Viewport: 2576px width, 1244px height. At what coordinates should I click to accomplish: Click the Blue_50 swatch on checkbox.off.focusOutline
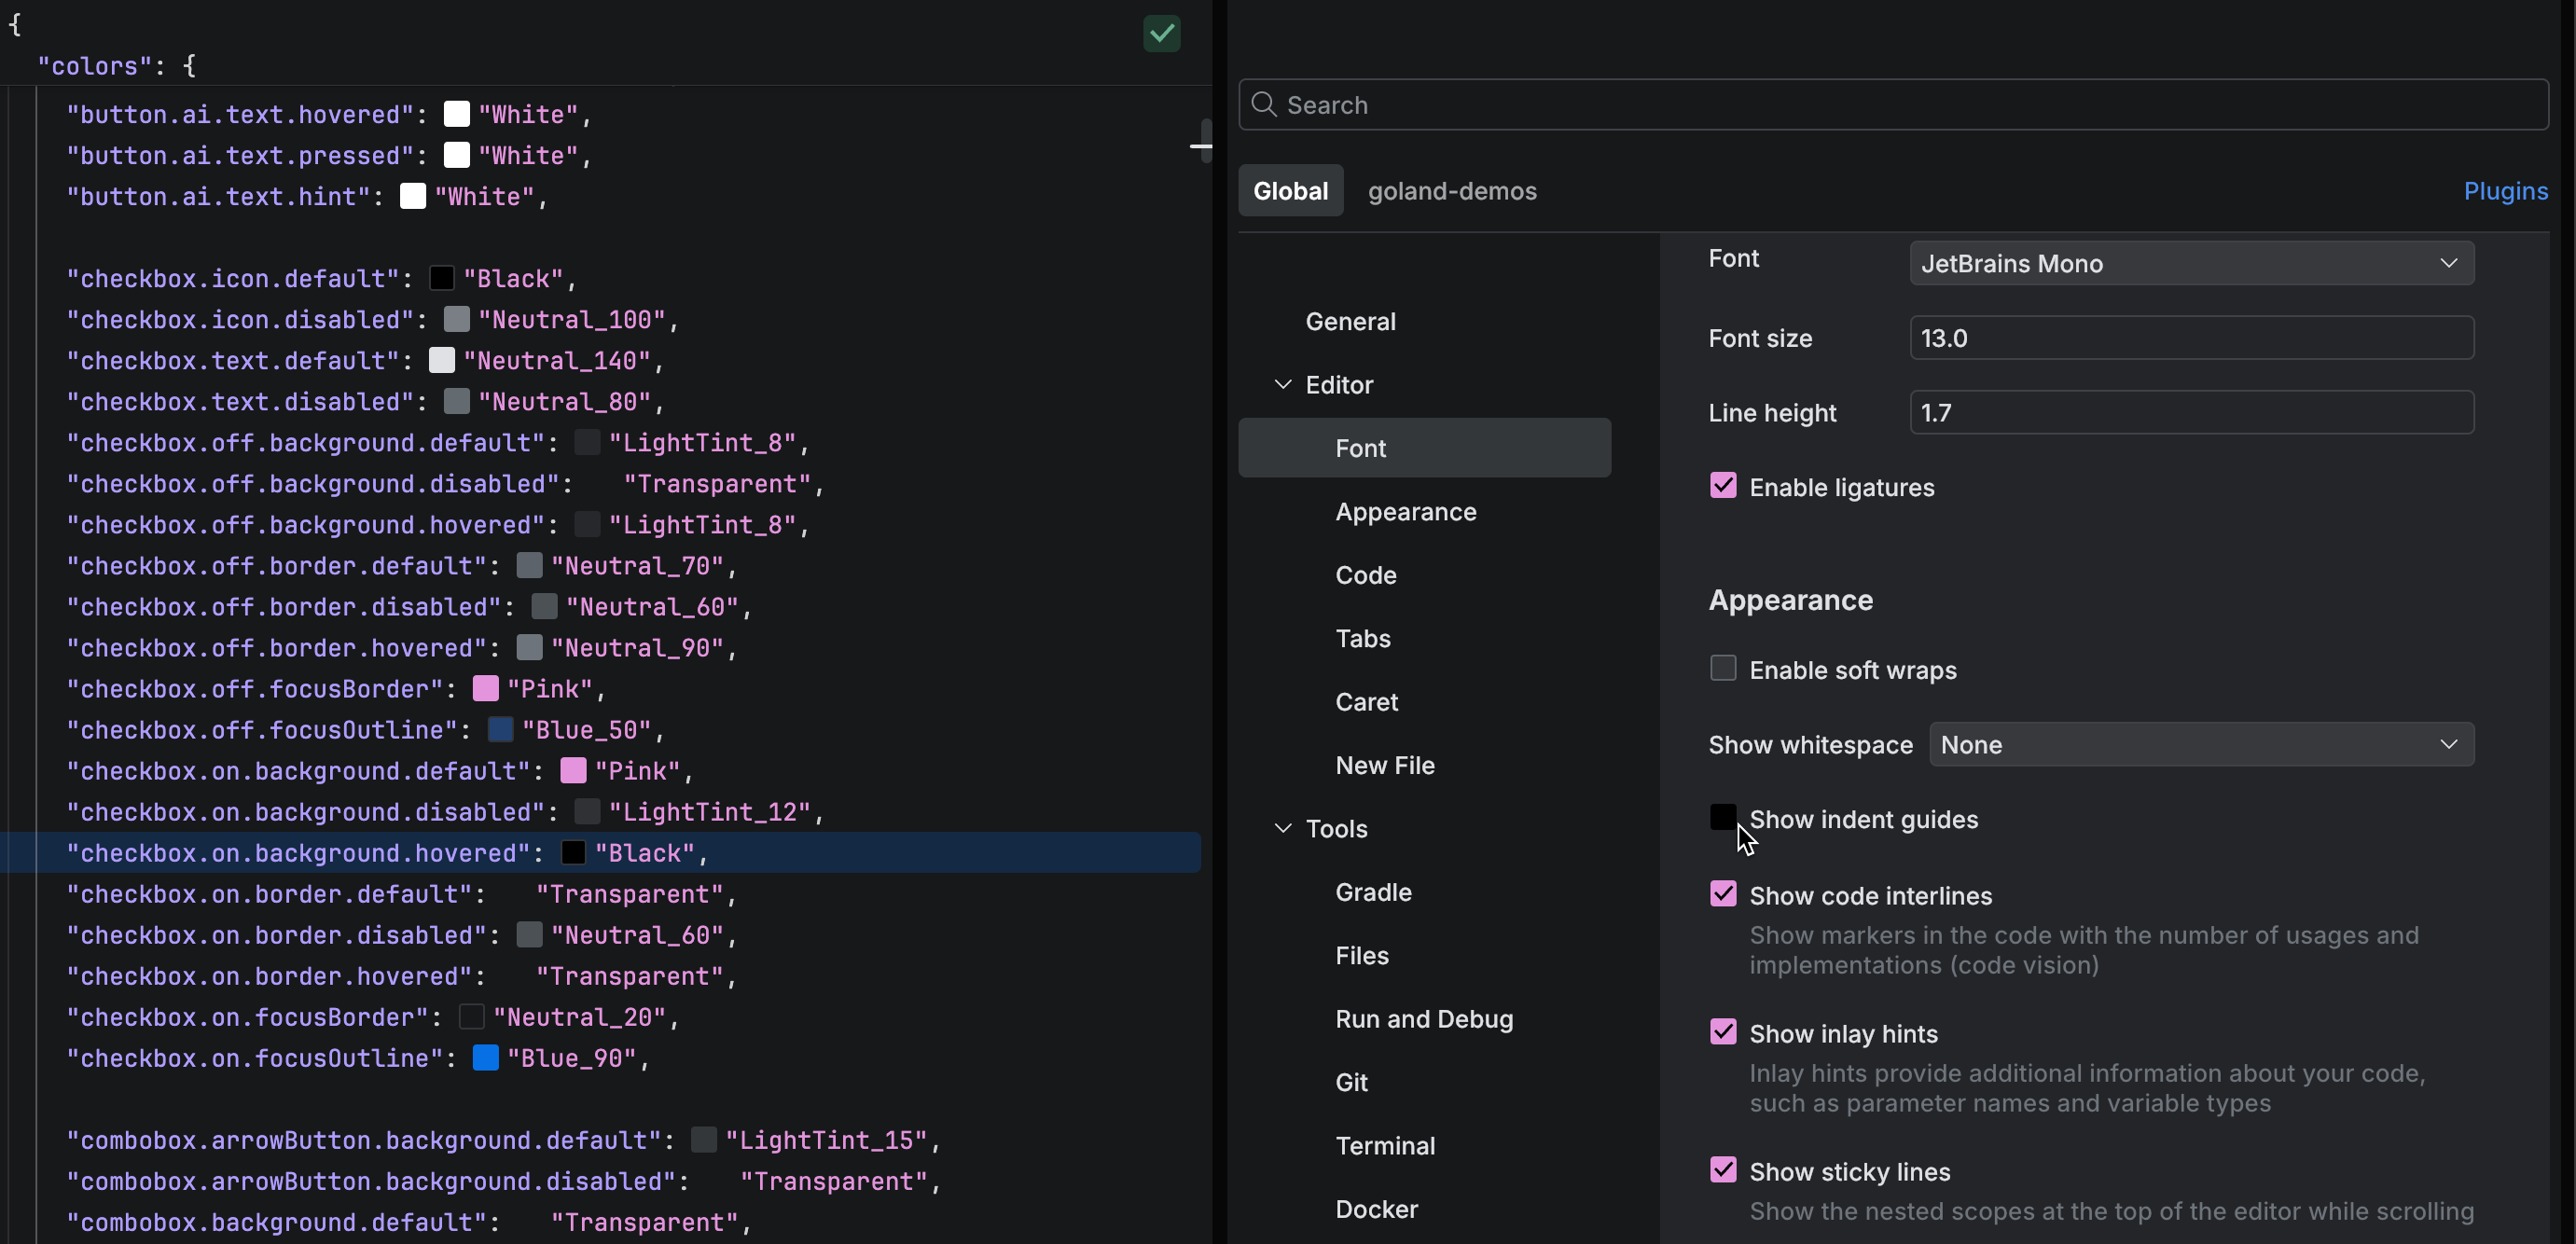[501, 729]
